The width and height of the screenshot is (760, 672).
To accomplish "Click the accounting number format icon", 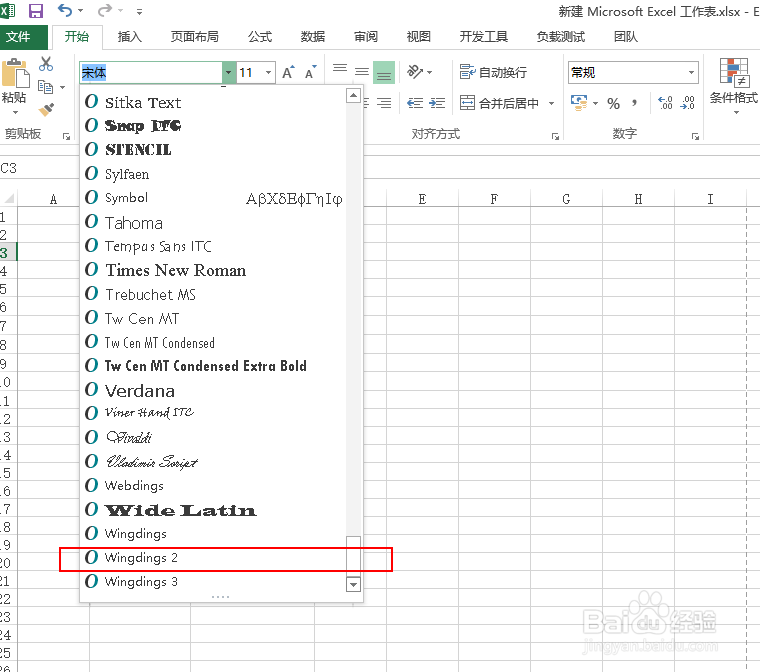I will pyautogui.click(x=579, y=103).
